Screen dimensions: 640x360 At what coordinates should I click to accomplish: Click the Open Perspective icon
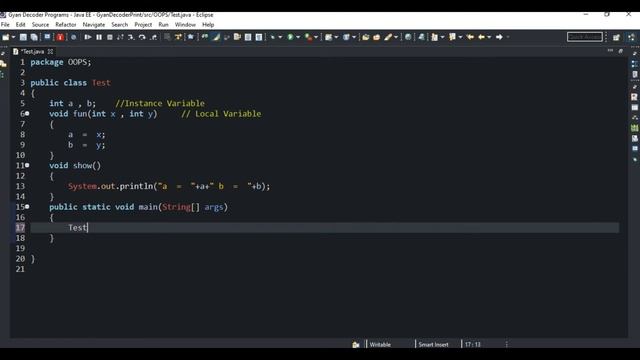click(x=616, y=37)
